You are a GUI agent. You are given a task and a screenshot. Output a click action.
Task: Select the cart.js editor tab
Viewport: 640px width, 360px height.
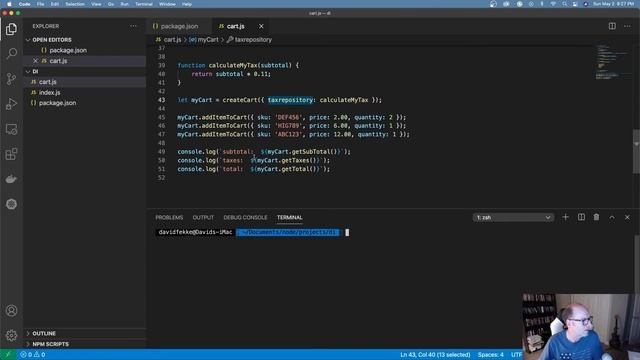pyautogui.click(x=236, y=26)
